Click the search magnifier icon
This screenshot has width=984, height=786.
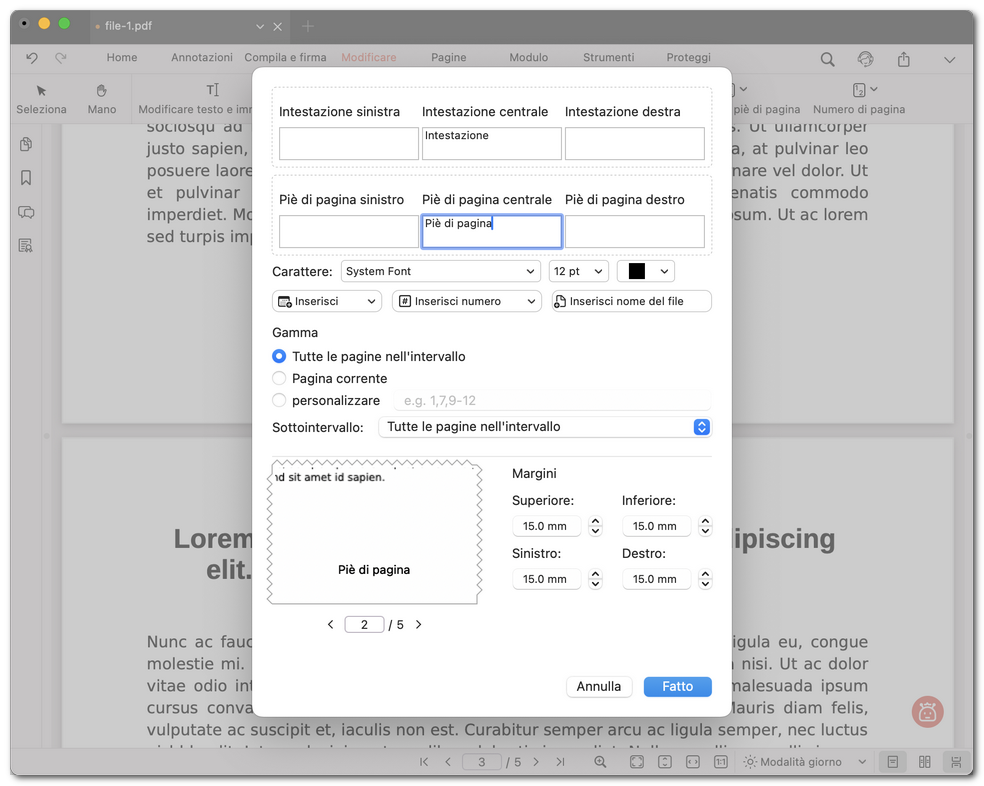coord(827,59)
